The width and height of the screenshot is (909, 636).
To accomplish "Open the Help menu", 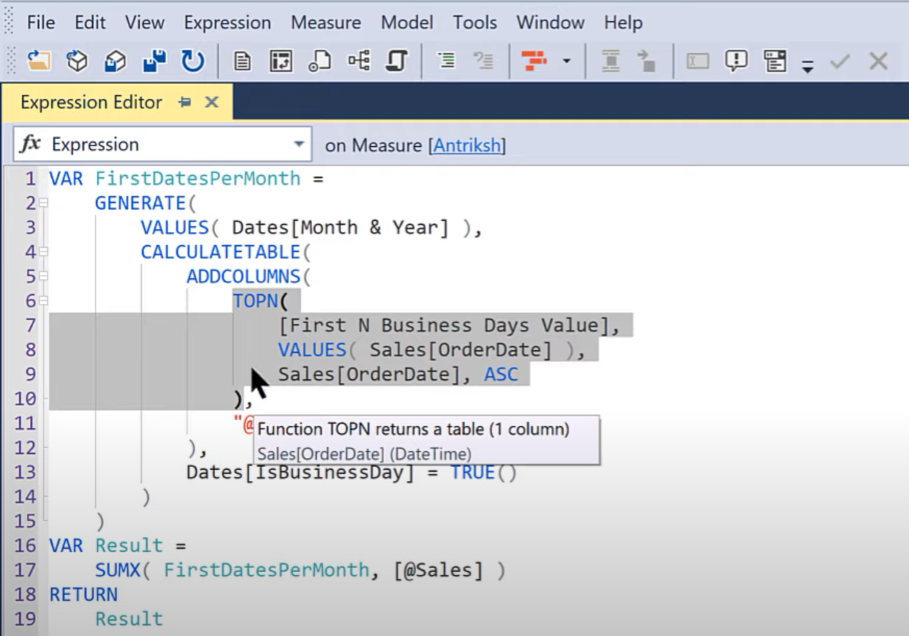I will (x=623, y=23).
